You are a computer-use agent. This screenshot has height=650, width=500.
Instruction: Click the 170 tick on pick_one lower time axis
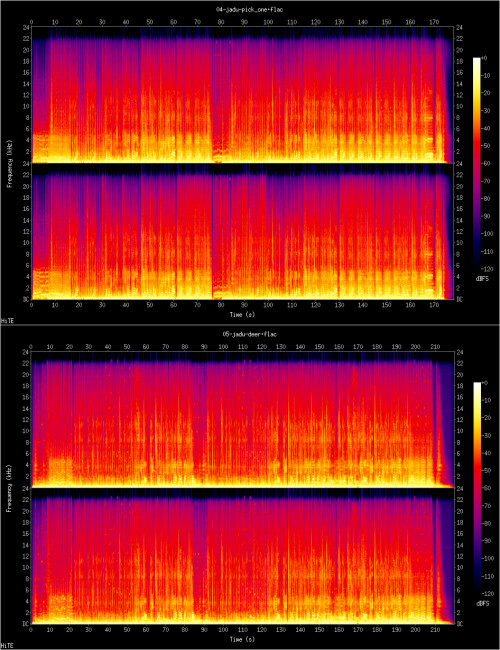point(434,305)
